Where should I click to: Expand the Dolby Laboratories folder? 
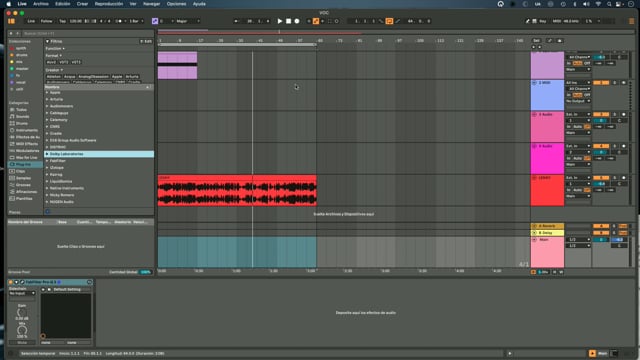click(47, 154)
